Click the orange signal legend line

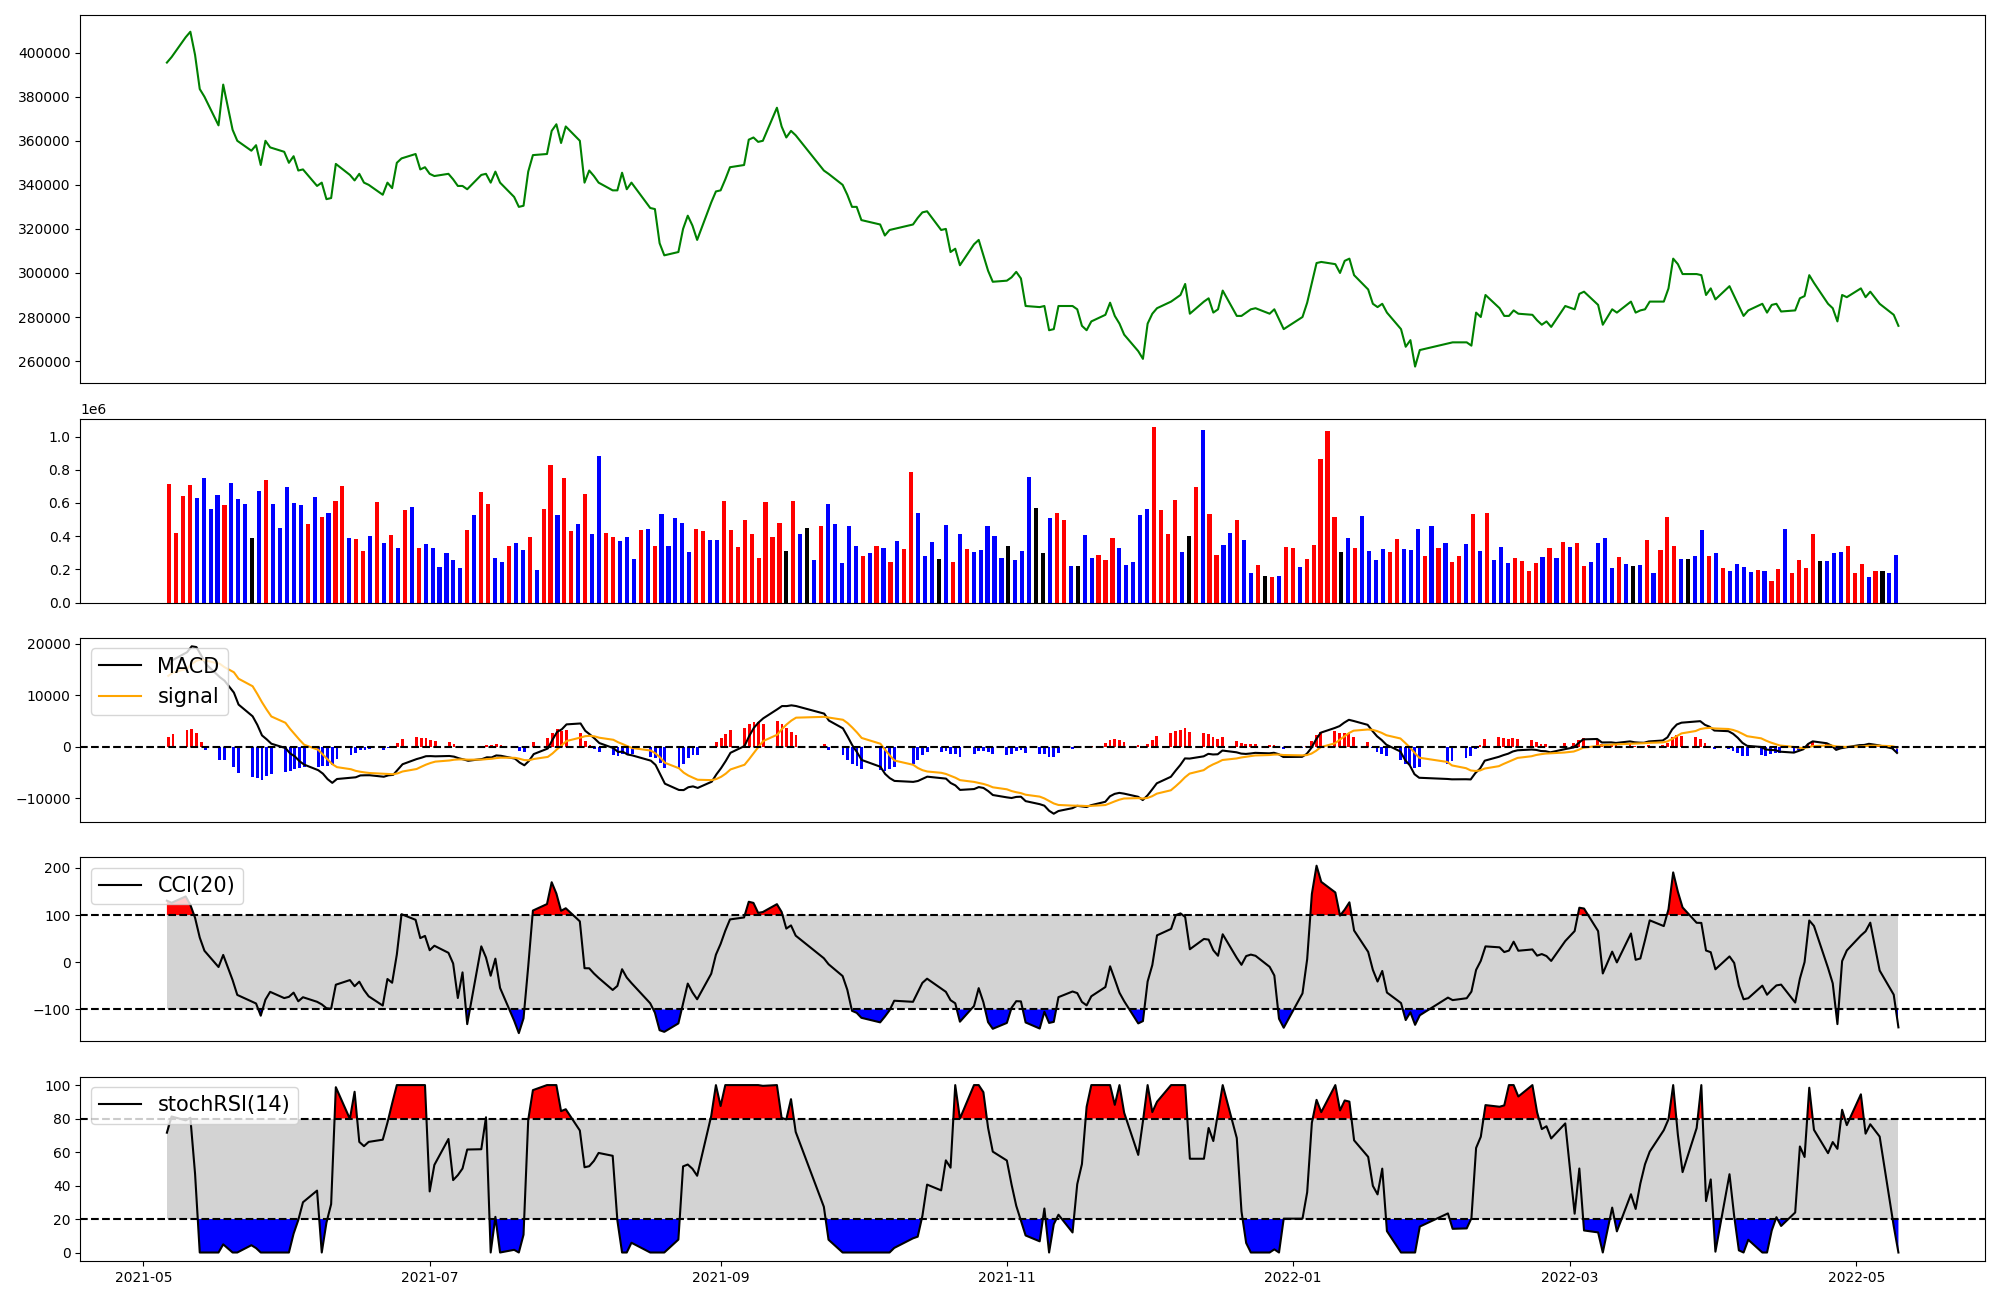tap(121, 696)
